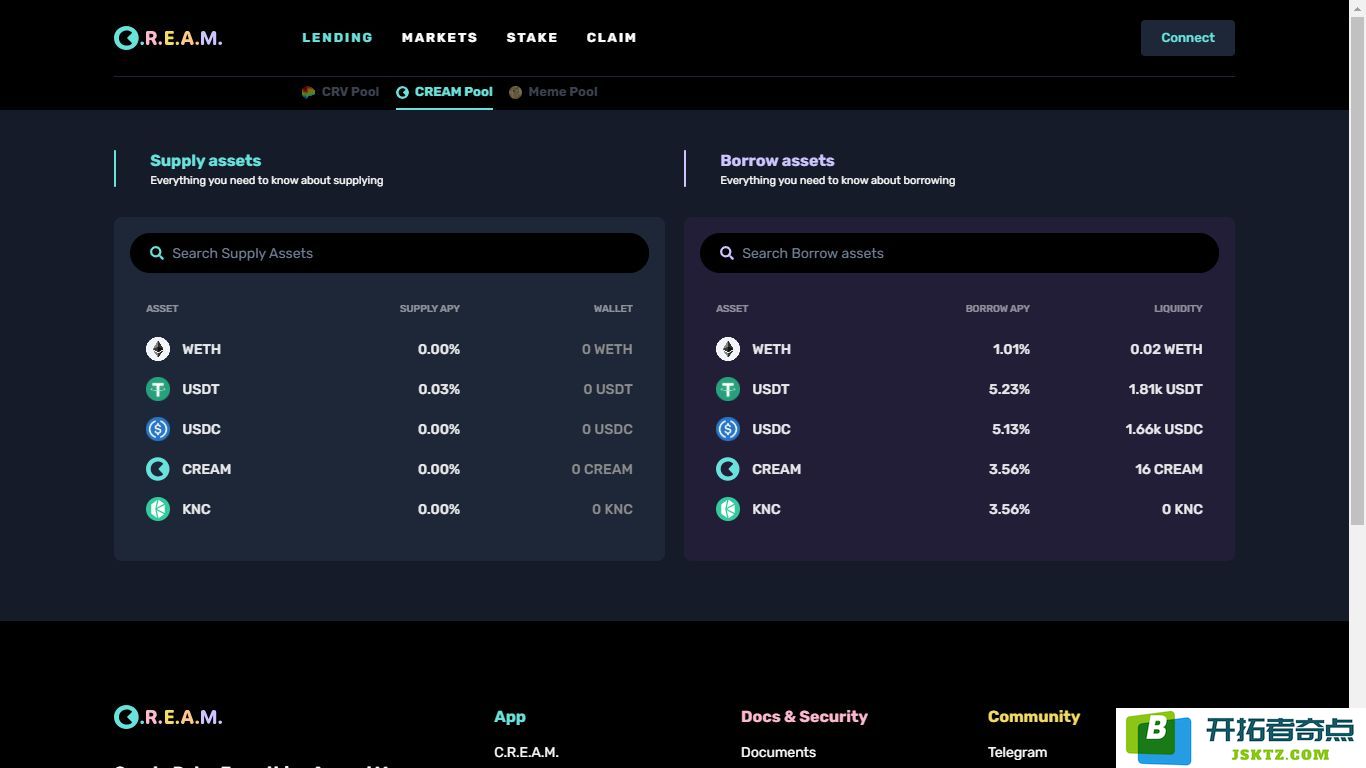Open the STAKE menu

click(532, 38)
